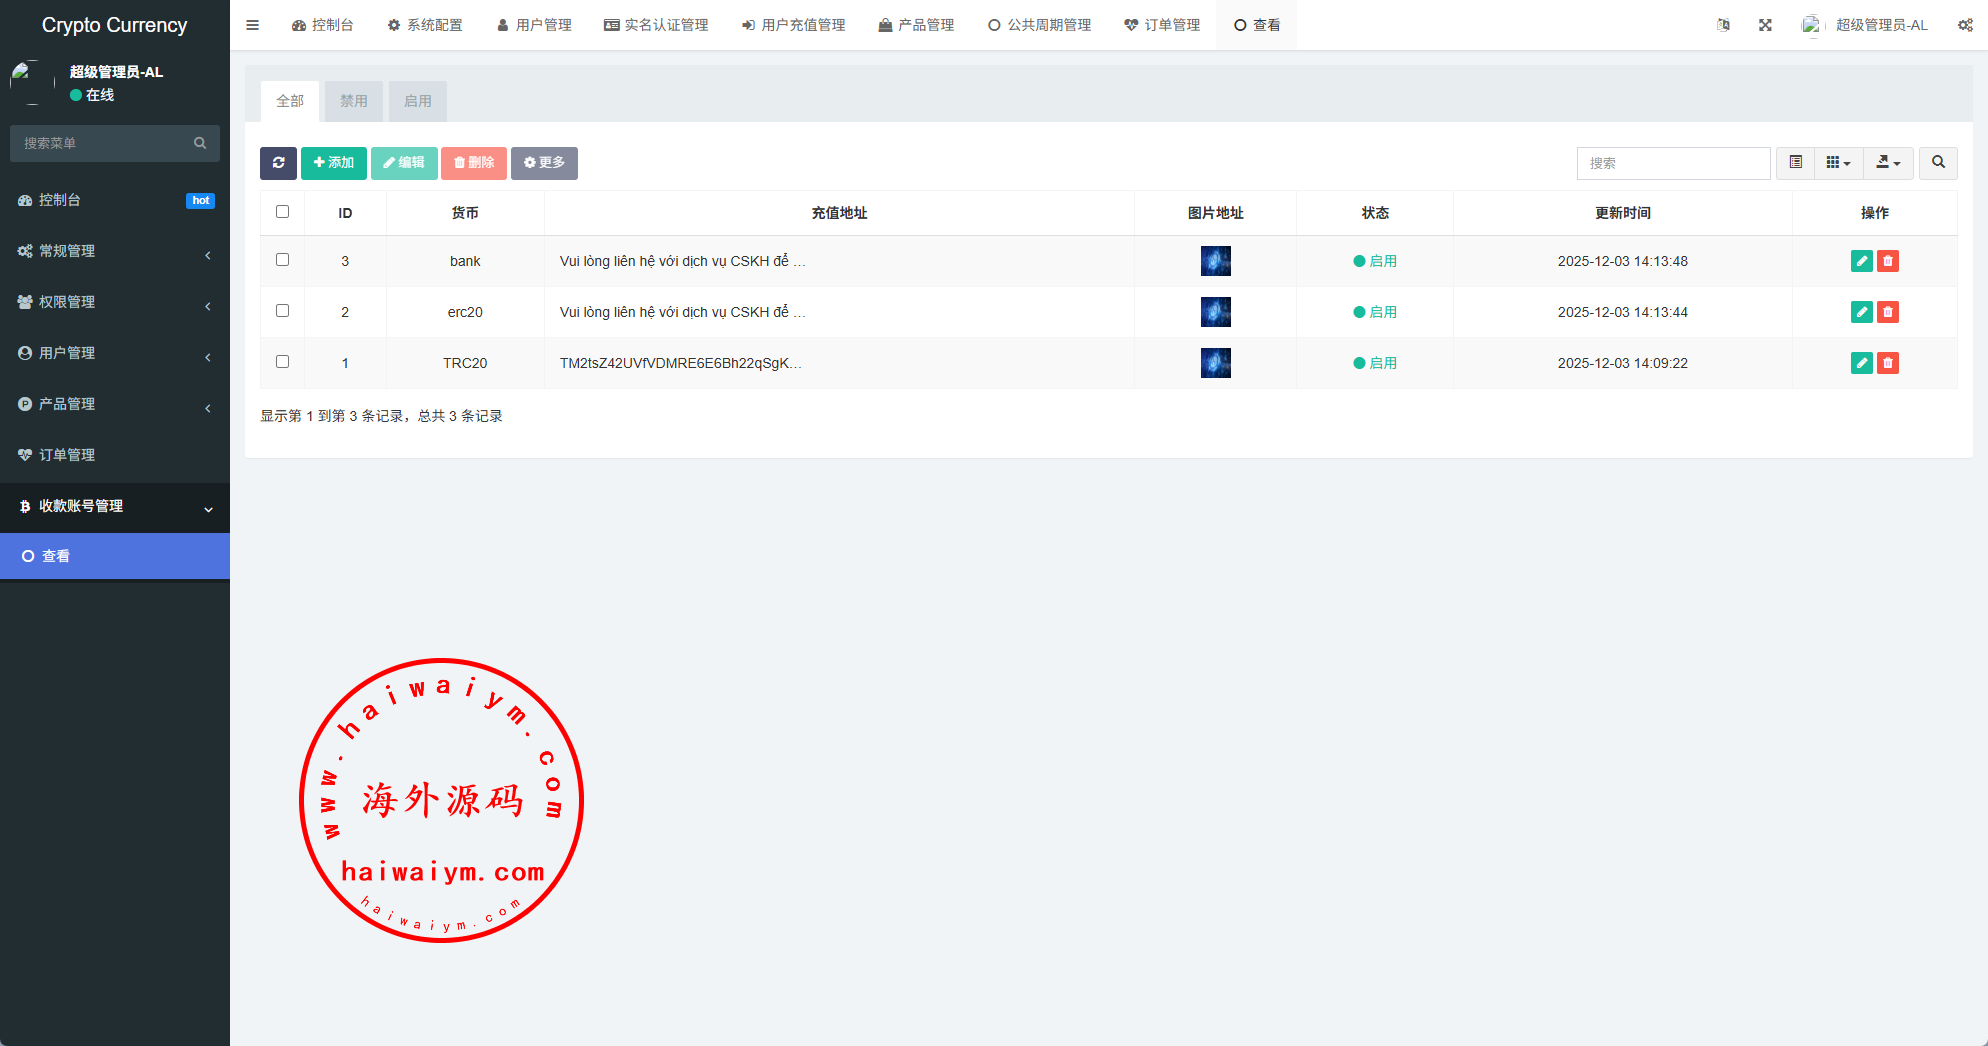
Task: Click green edit icon for bank row
Action: tap(1861, 261)
